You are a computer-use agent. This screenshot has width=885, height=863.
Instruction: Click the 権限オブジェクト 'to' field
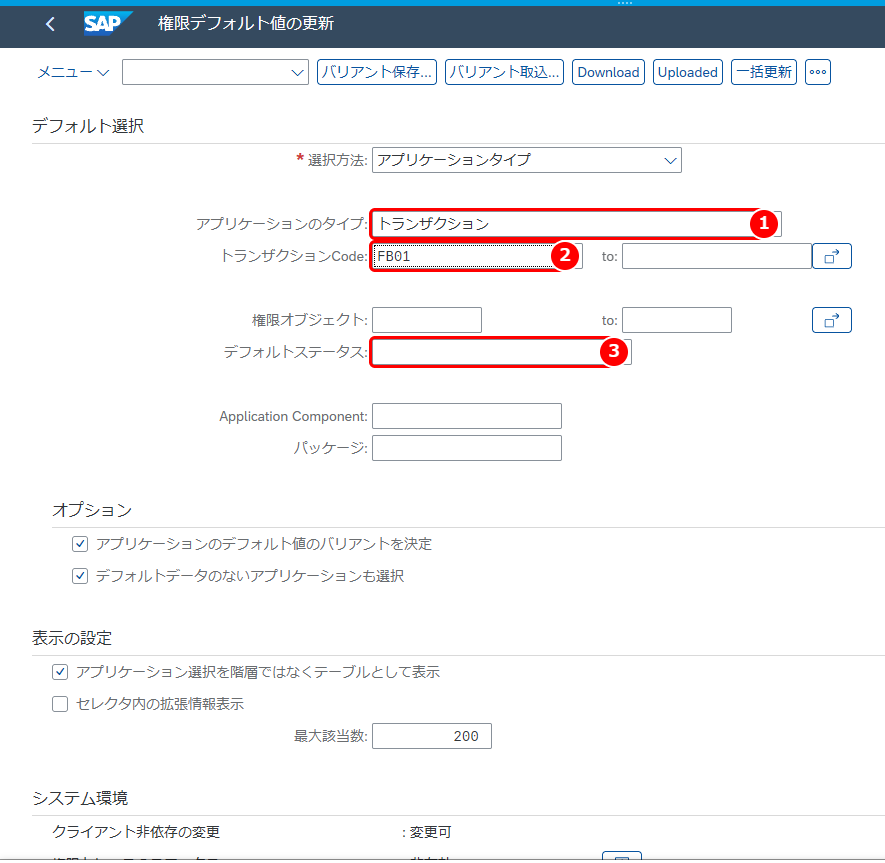point(677,320)
